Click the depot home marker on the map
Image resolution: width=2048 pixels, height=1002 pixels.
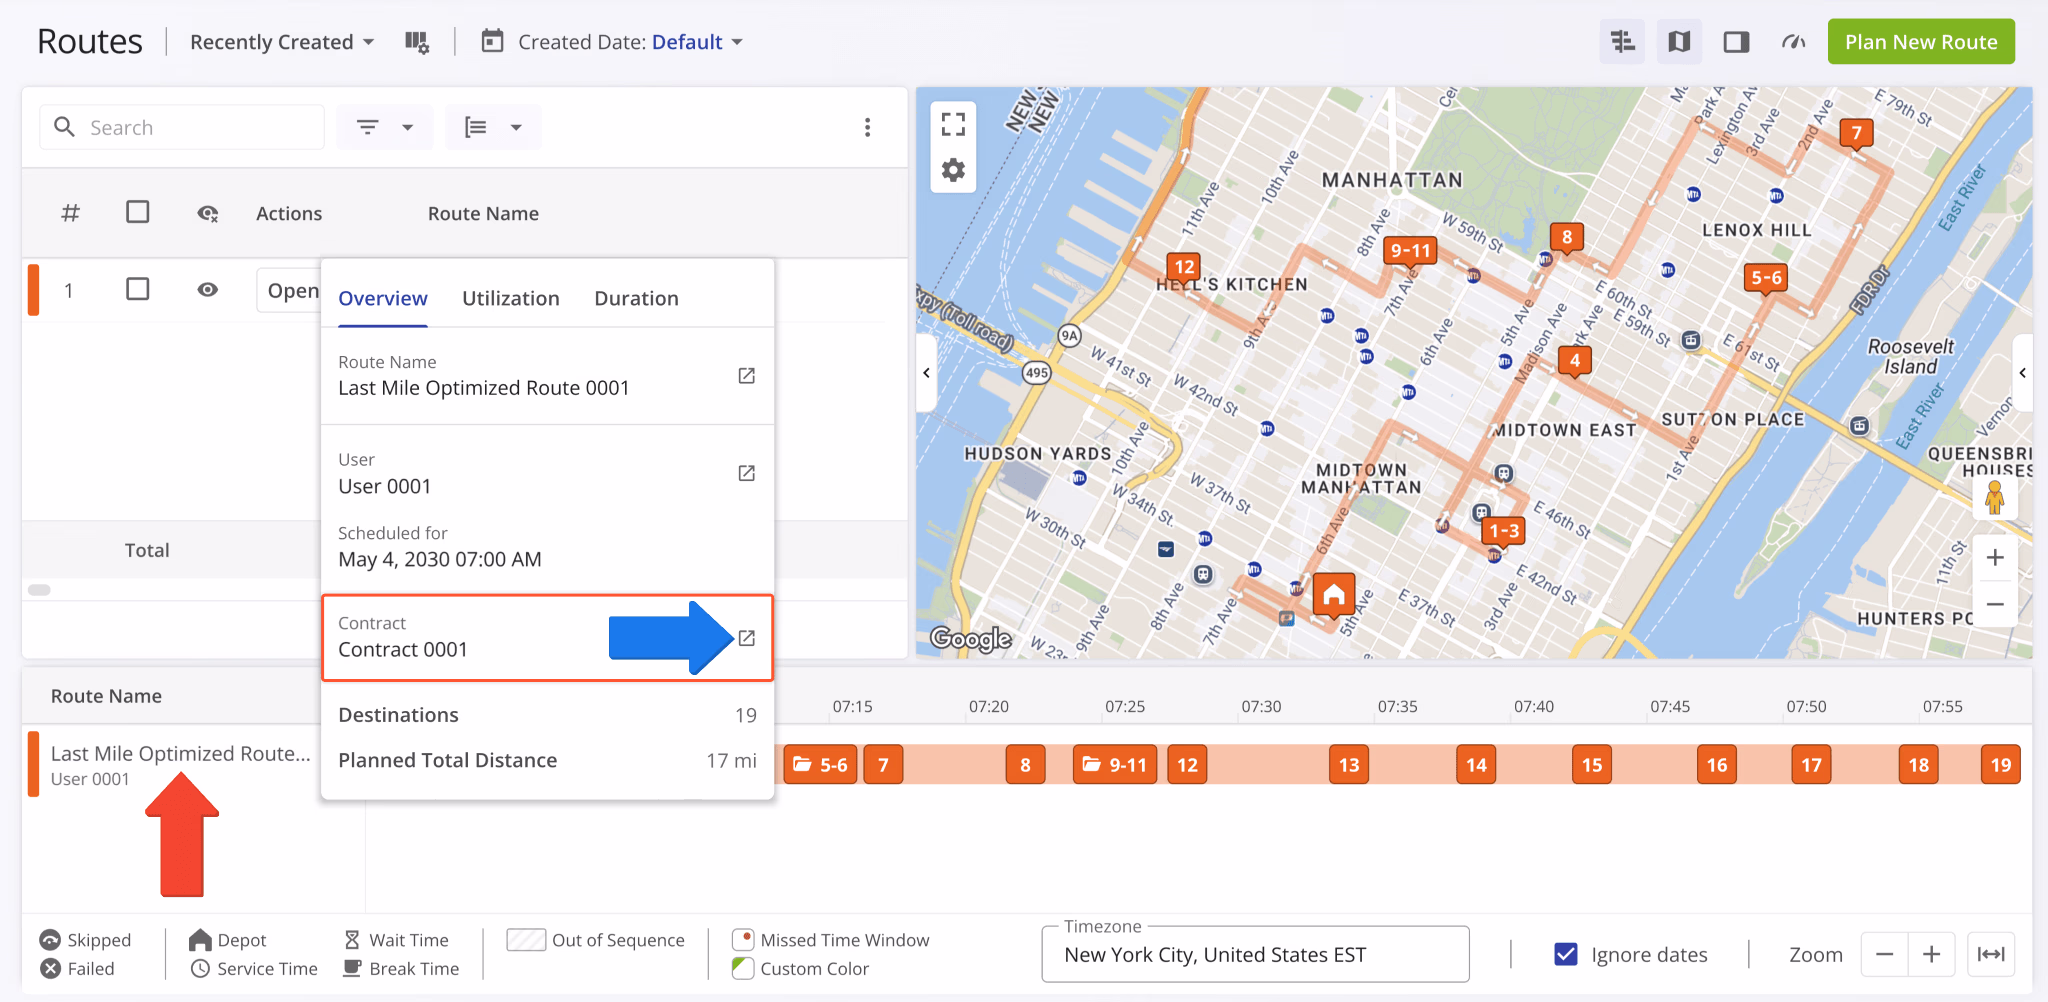pyautogui.click(x=1333, y=594)
